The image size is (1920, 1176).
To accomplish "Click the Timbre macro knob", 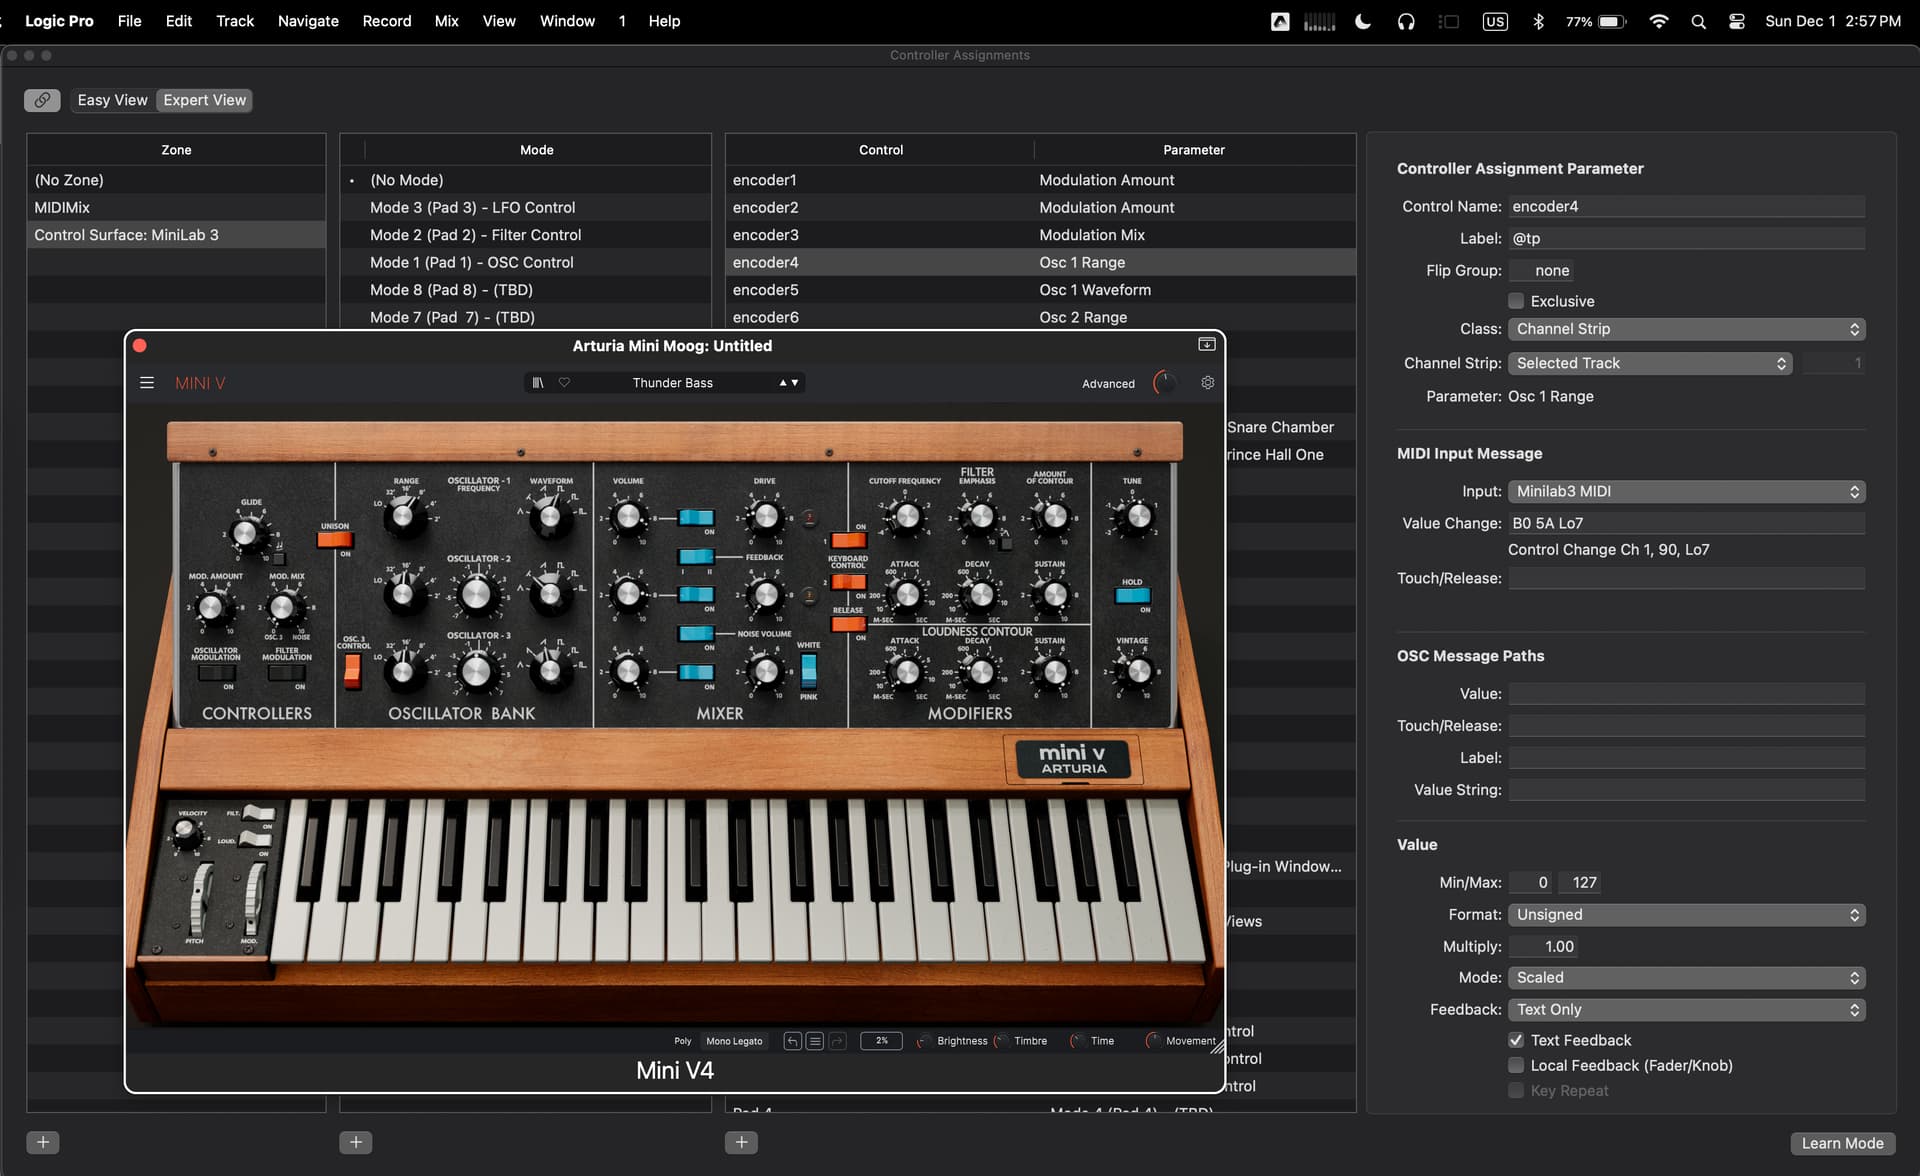I will [x=1001, y=1041].
